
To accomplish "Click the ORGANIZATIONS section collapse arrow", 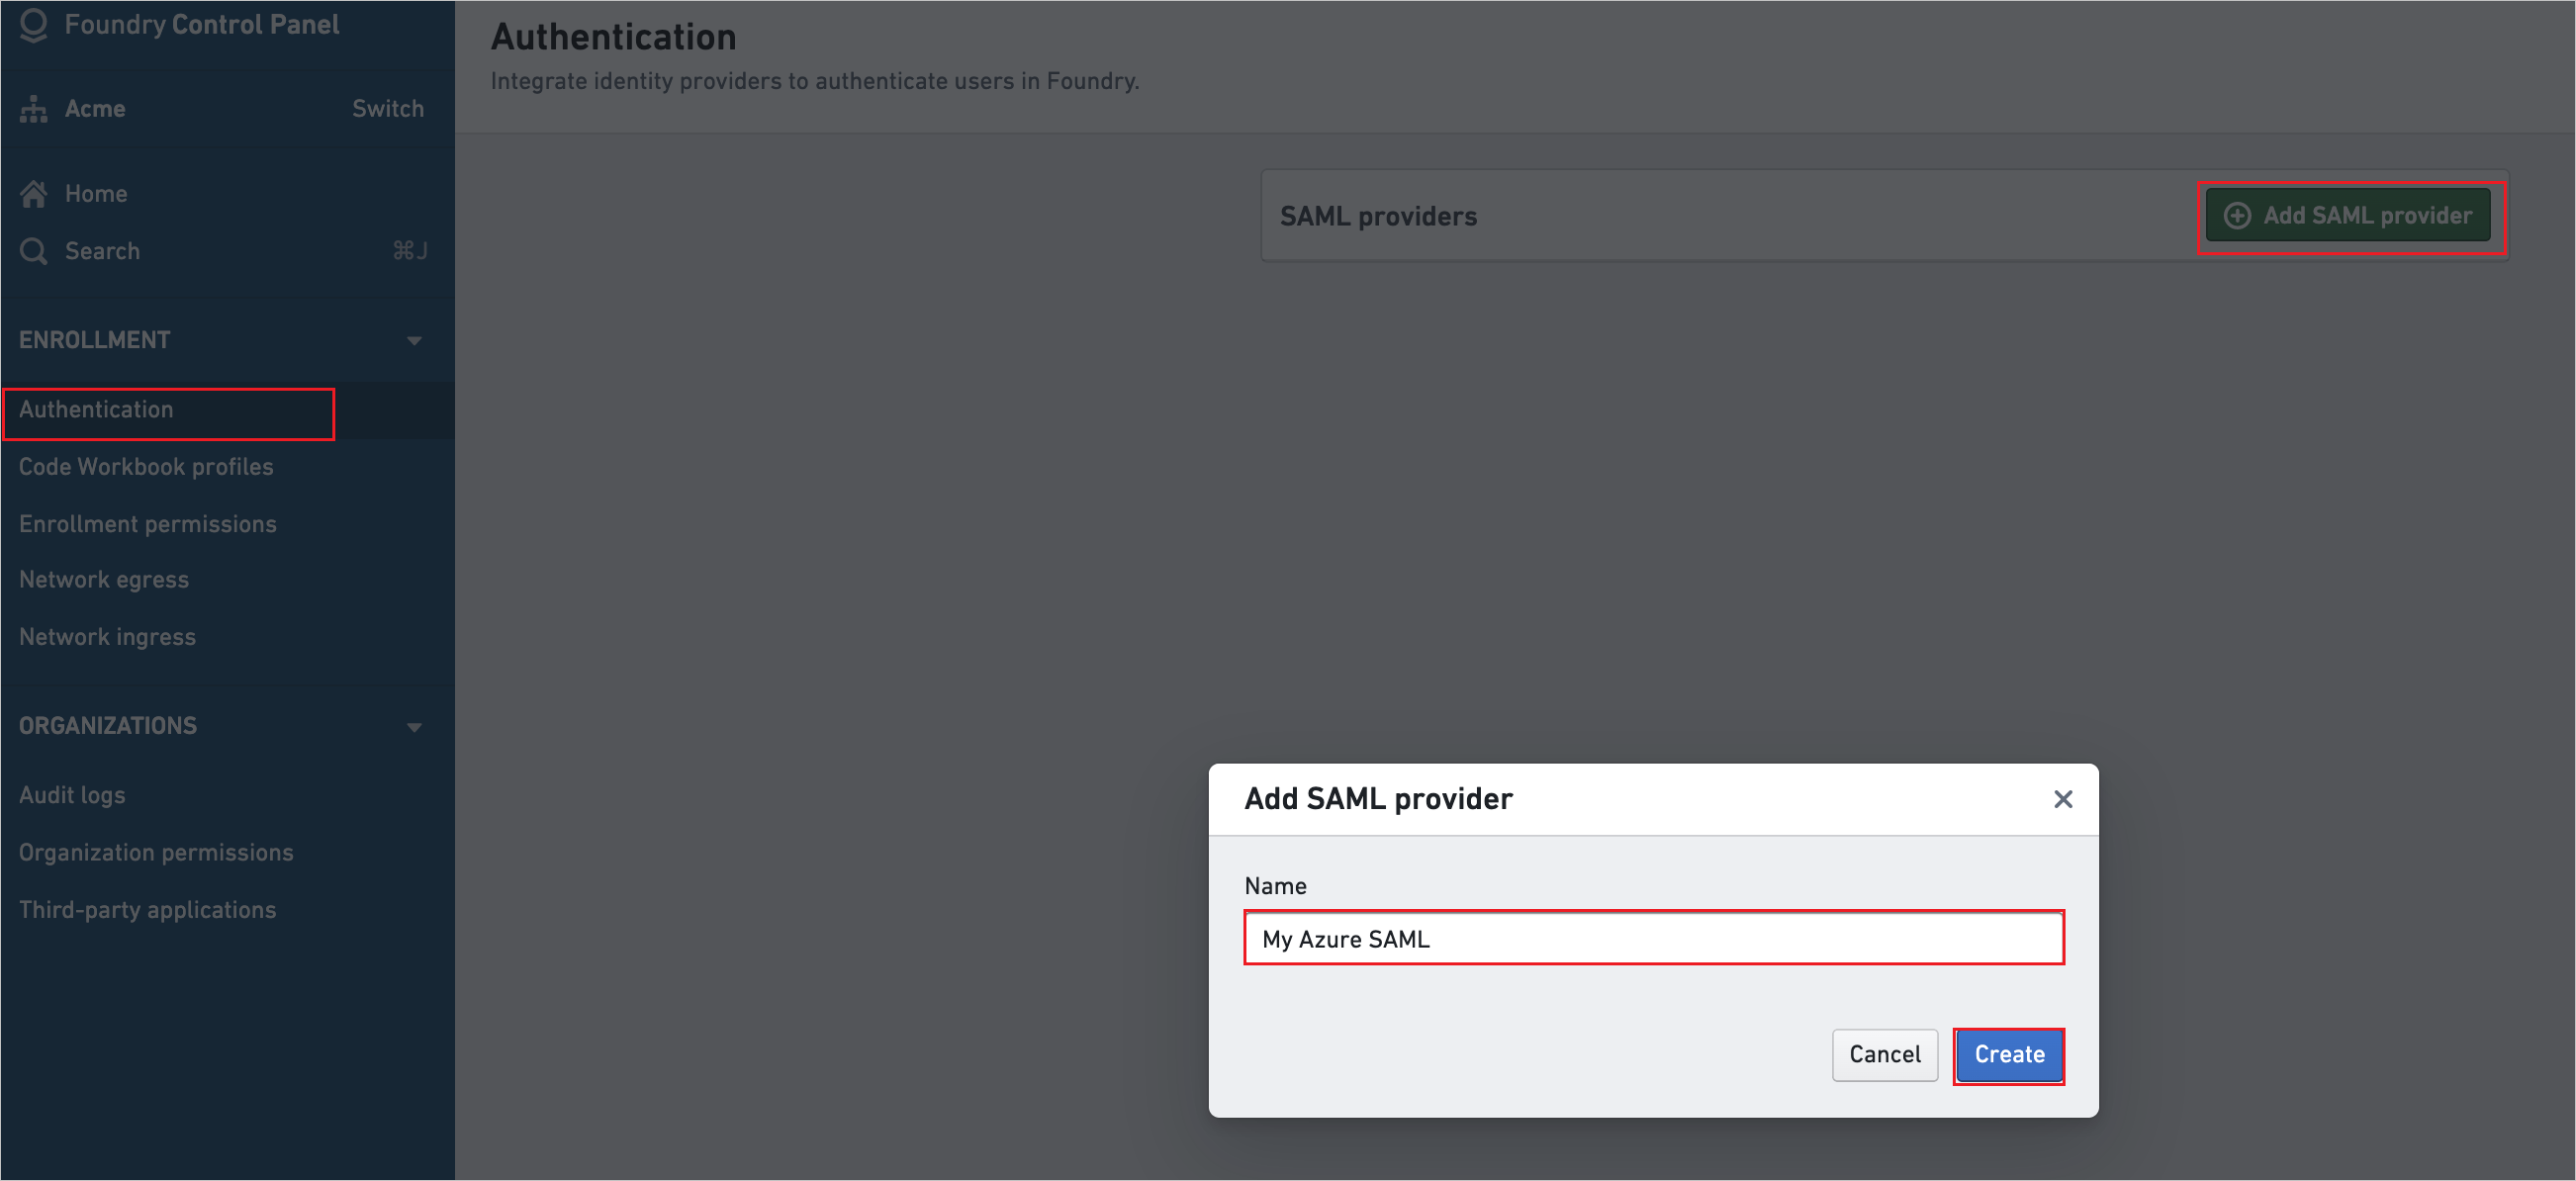I will coord(417,726).
